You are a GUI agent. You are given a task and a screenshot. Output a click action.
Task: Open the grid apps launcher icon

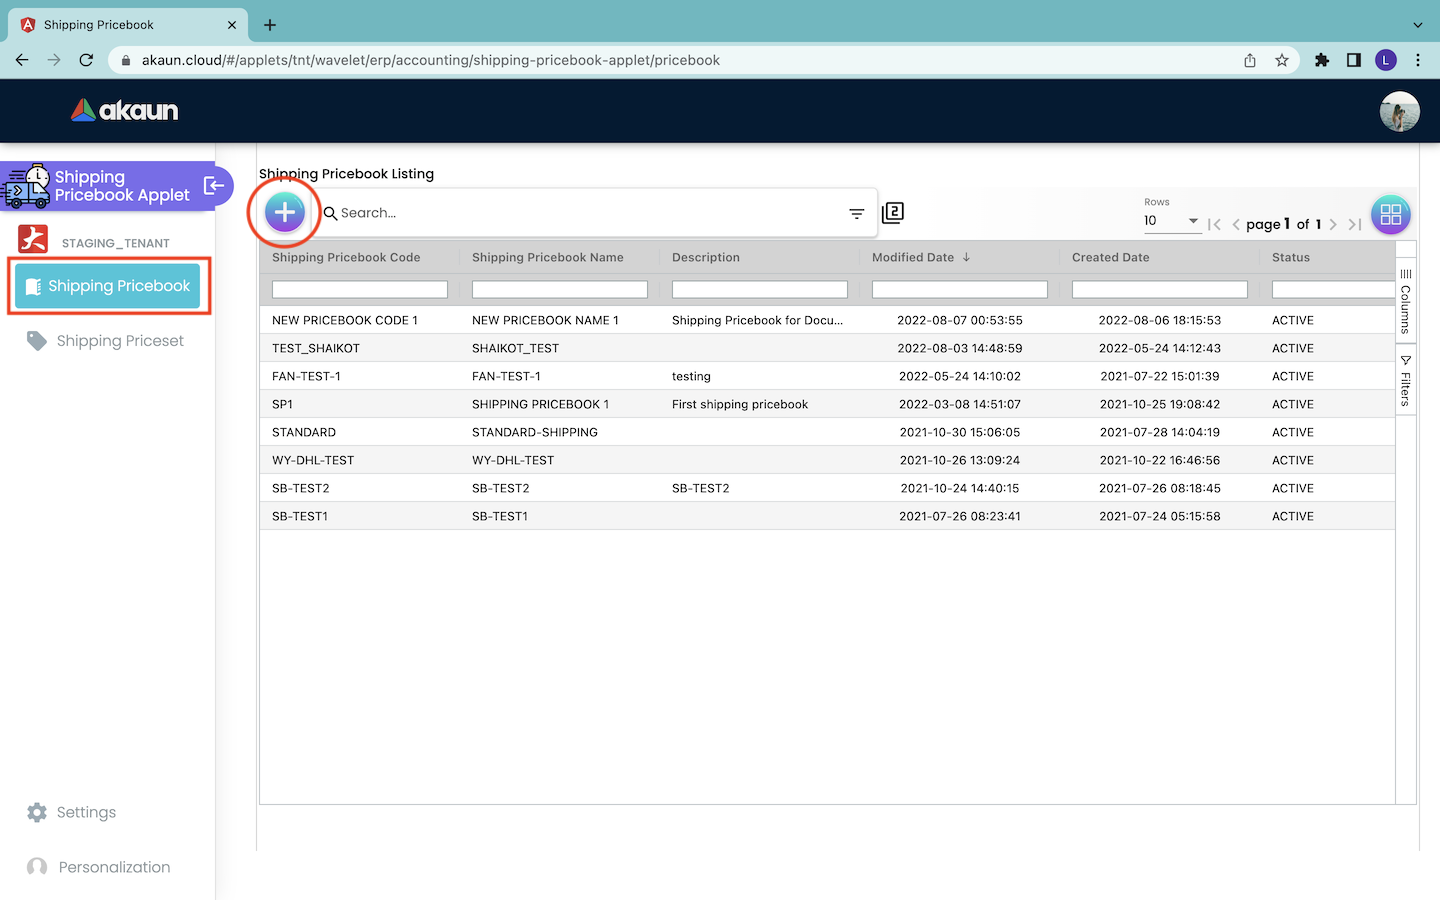tap(1390, 215)
